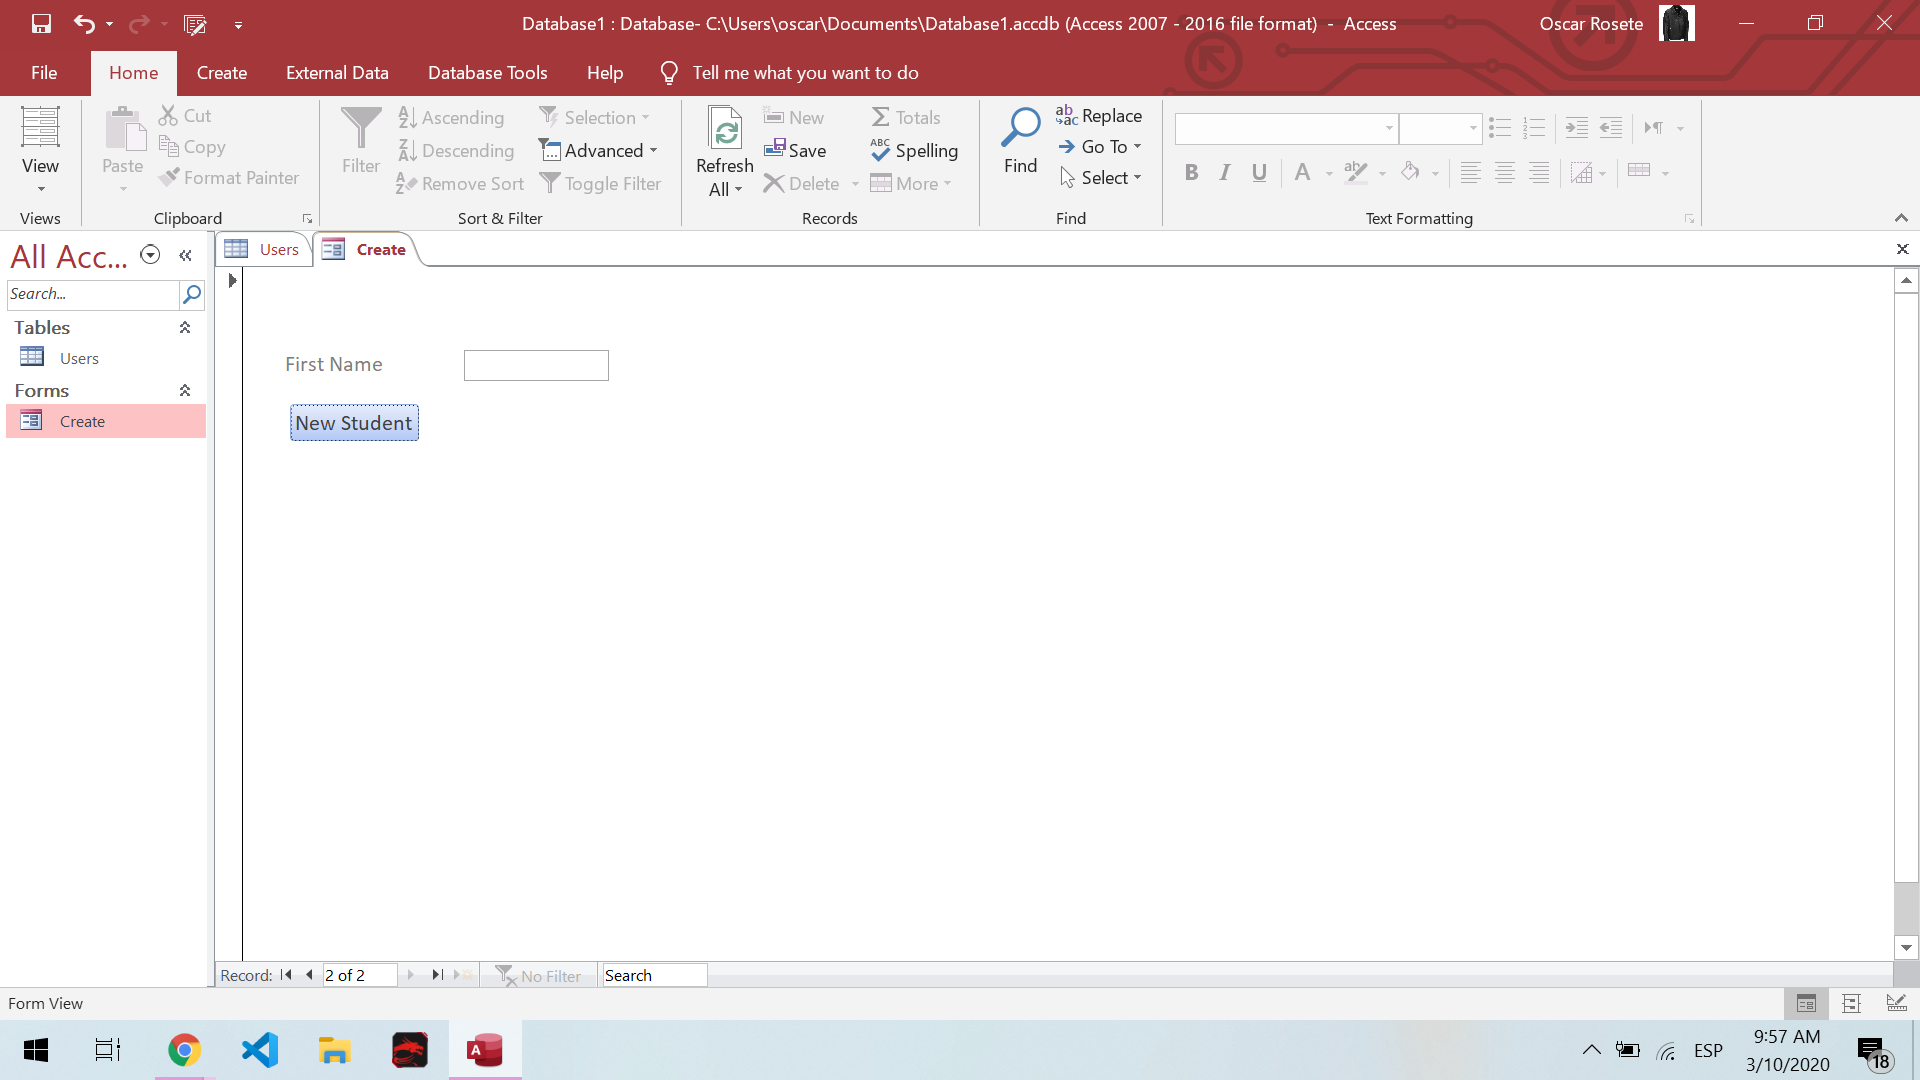Viewport: 1920px width, 1080px height.
Task: Open the font color dropdown arrow
Action: tap(1329, 174)
